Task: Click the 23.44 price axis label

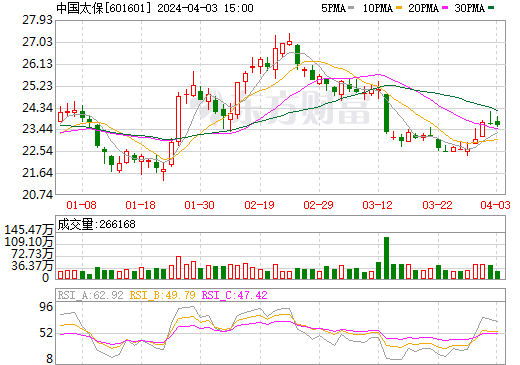Action: click(x=37, y=129)
